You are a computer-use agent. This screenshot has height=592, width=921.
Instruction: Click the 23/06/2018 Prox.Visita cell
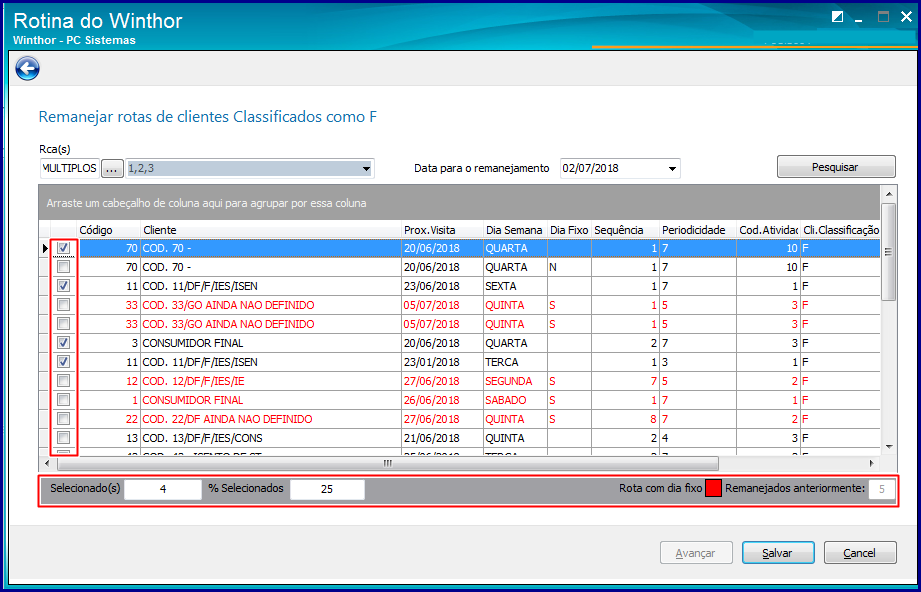coord(443,287)
